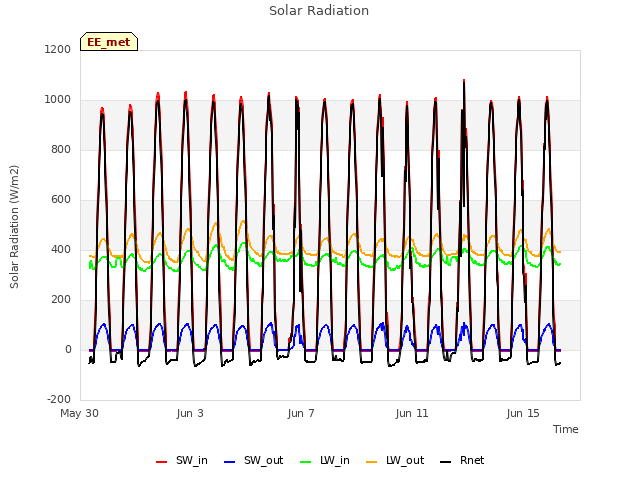Click the Jun 15 x-axis tick label

[523, 413]
